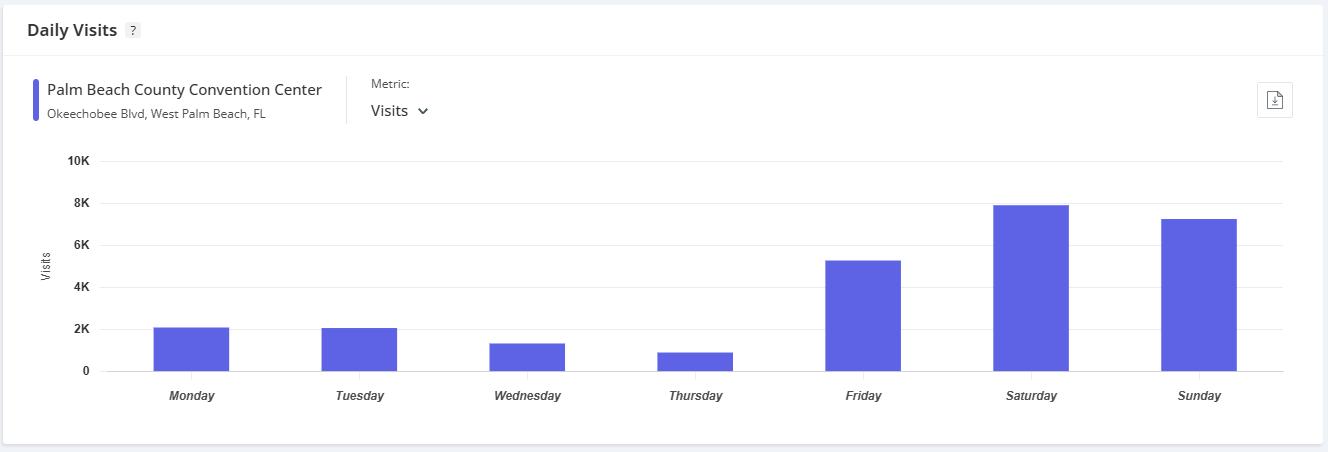The image size is (1328, 452).
Task: Click the Daily Visits panel title
Action: 72,30
